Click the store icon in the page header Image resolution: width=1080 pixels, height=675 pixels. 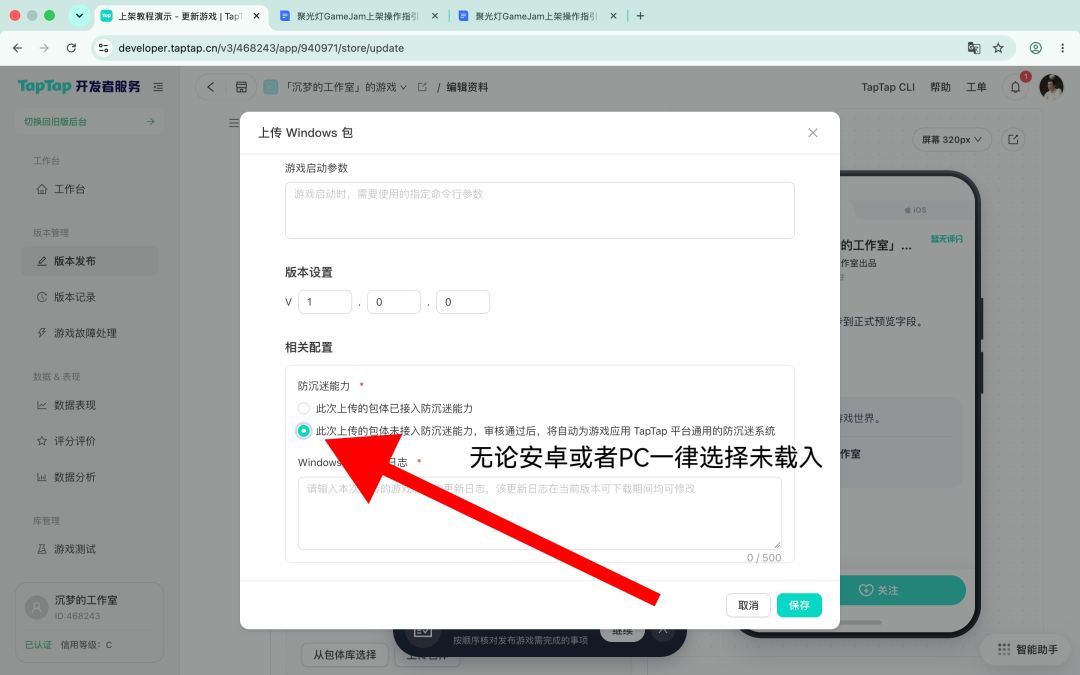click(241, 87)
